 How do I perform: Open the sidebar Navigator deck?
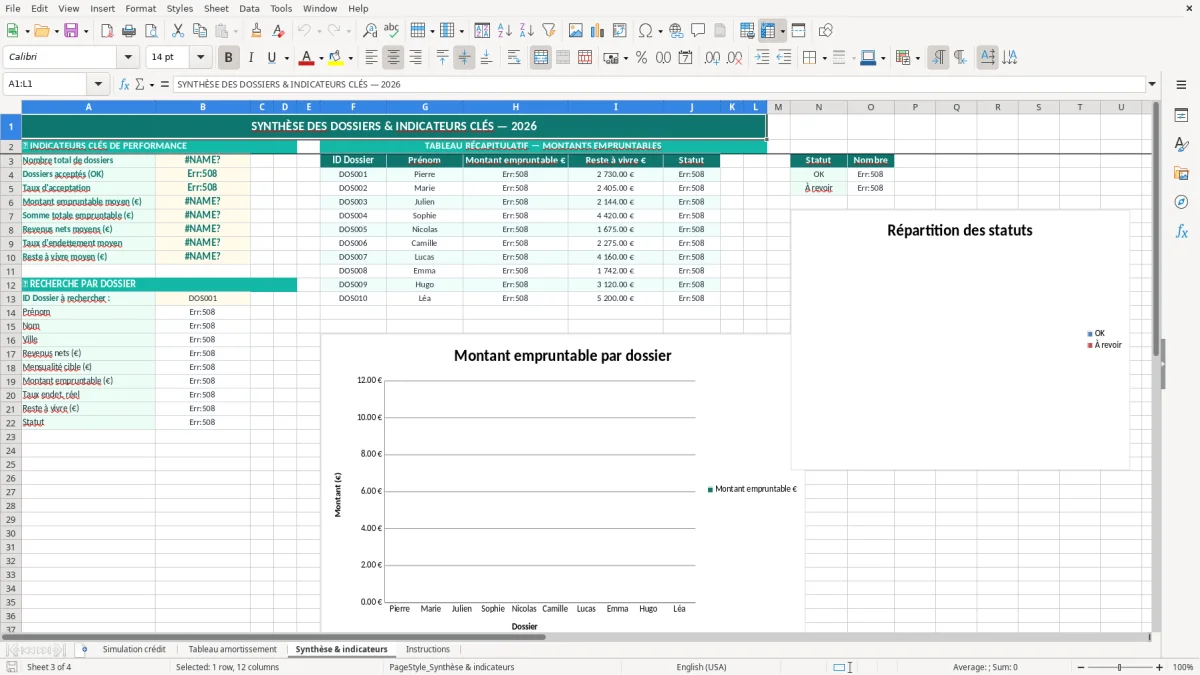tap(1181, 202)
